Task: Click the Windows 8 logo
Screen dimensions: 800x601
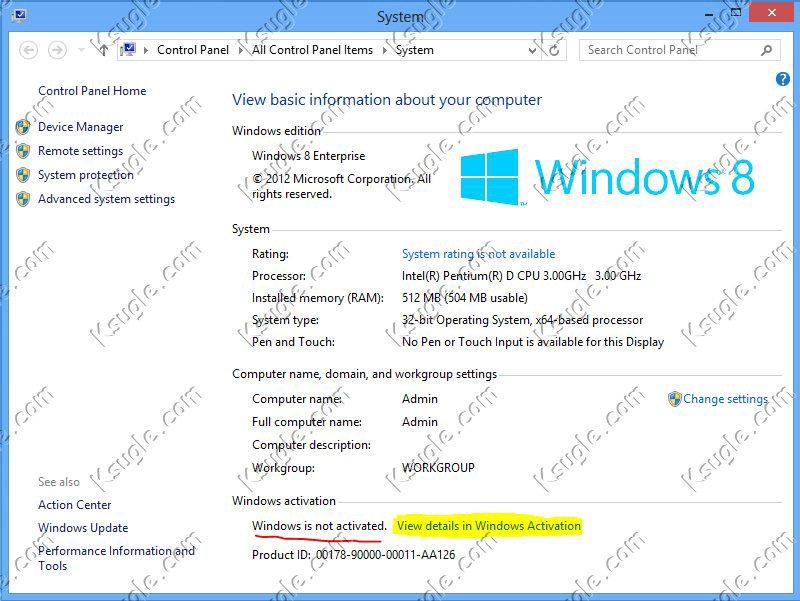Action: [607, 177]
